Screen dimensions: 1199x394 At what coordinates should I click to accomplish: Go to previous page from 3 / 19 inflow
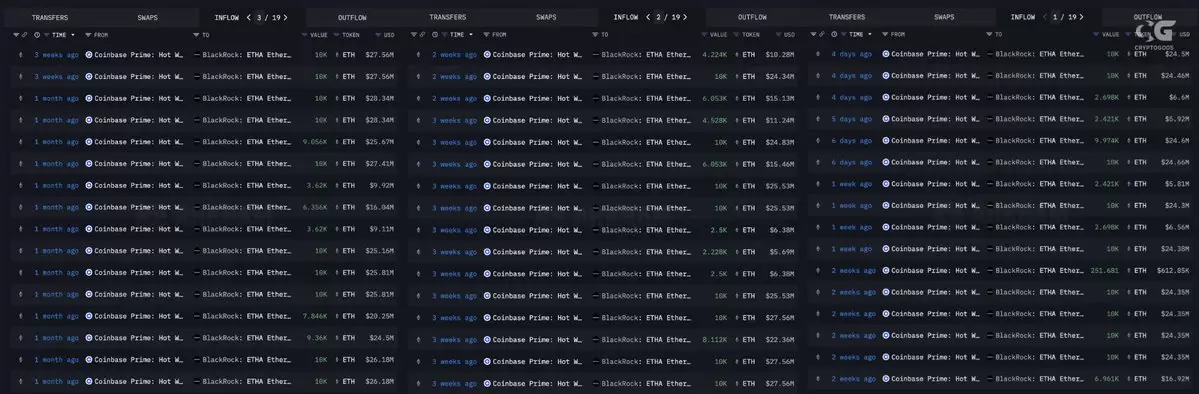point(249,18)
